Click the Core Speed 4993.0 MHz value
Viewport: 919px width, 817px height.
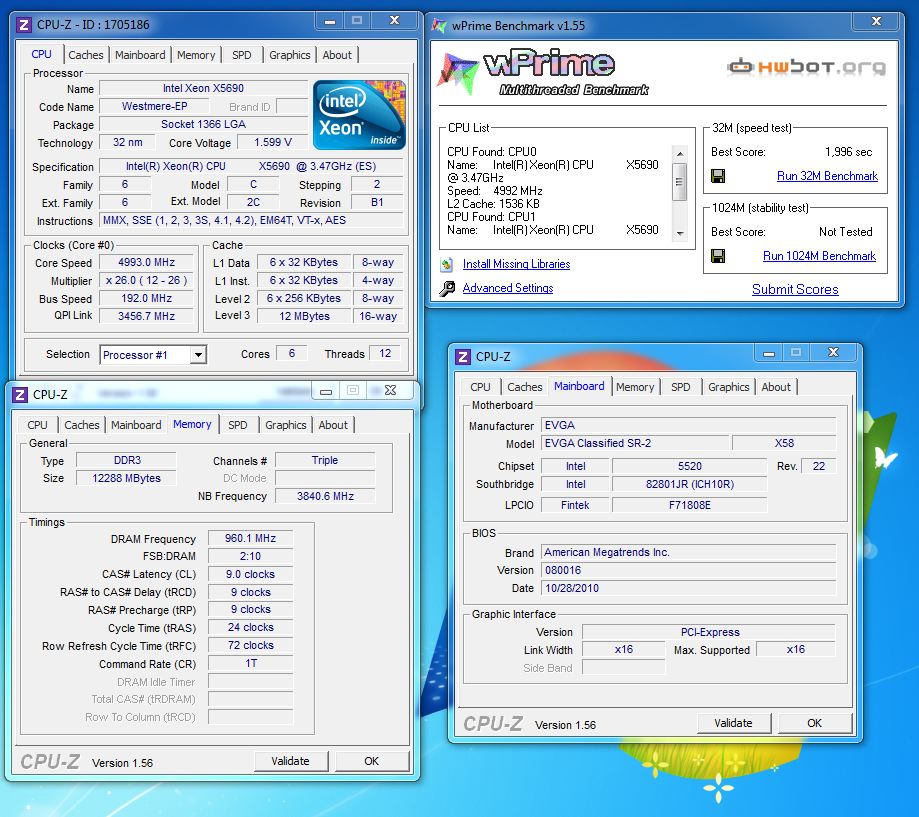pos(147,263)
